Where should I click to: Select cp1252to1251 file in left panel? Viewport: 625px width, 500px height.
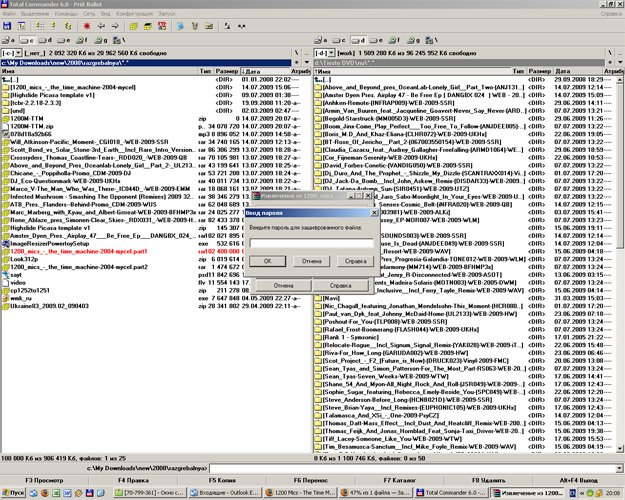(x=30, y=291)
